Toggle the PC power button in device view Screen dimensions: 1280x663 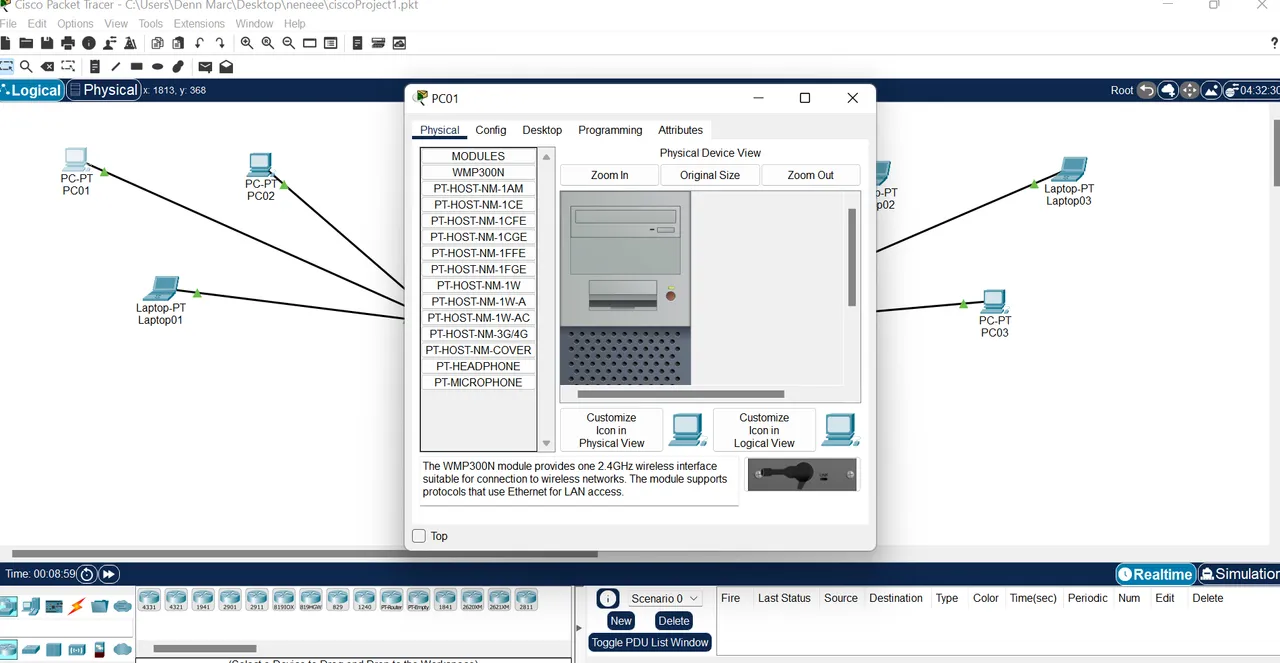click(670, 295)
